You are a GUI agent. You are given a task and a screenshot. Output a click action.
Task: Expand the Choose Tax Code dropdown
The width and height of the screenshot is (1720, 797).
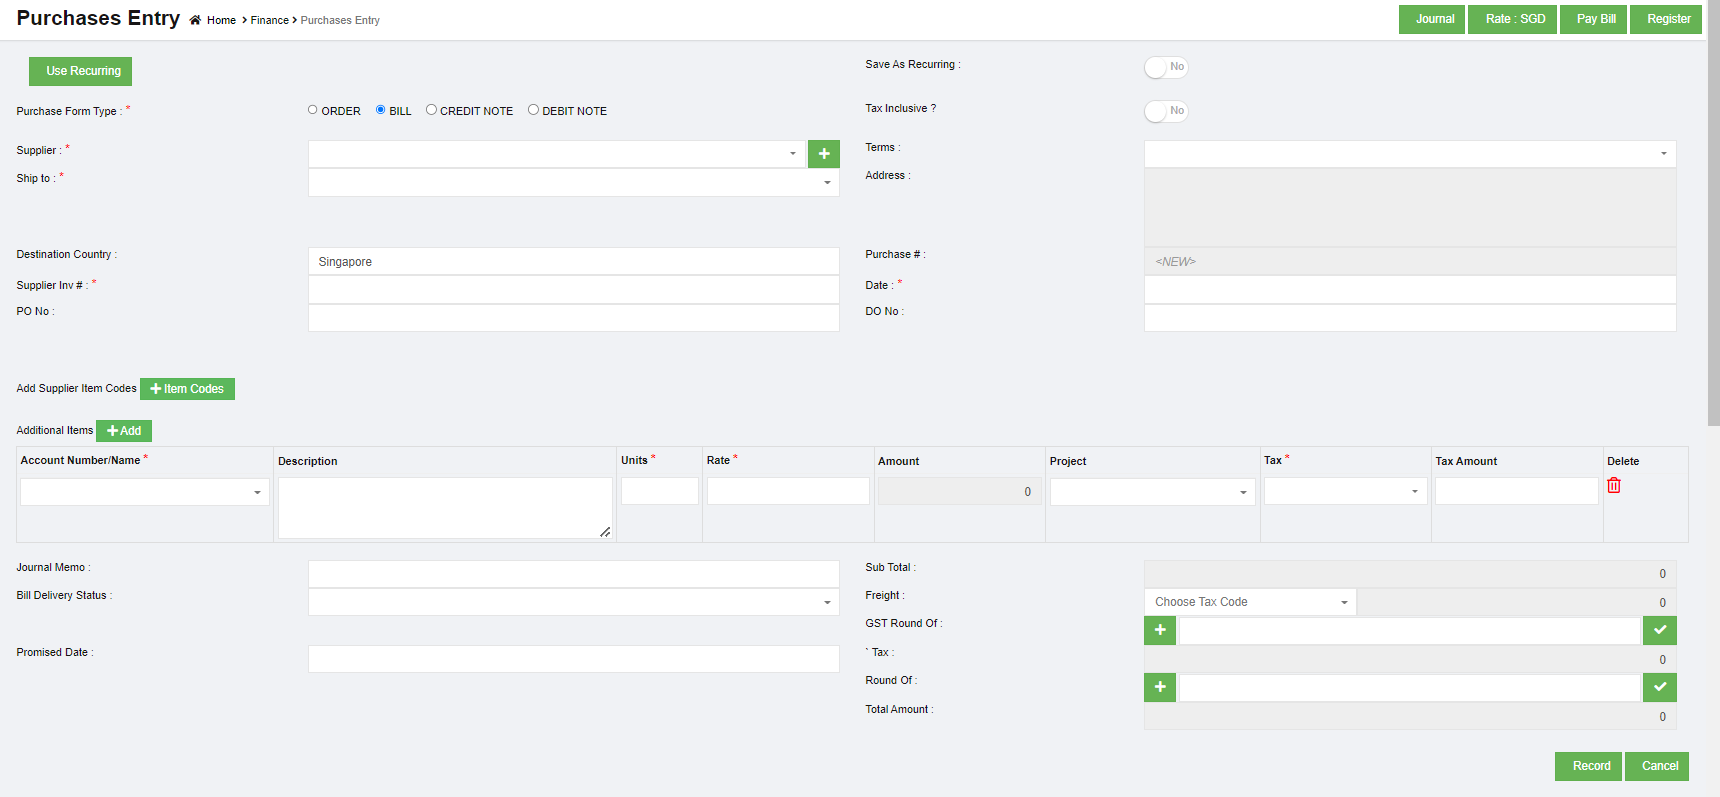[1250, 602]
